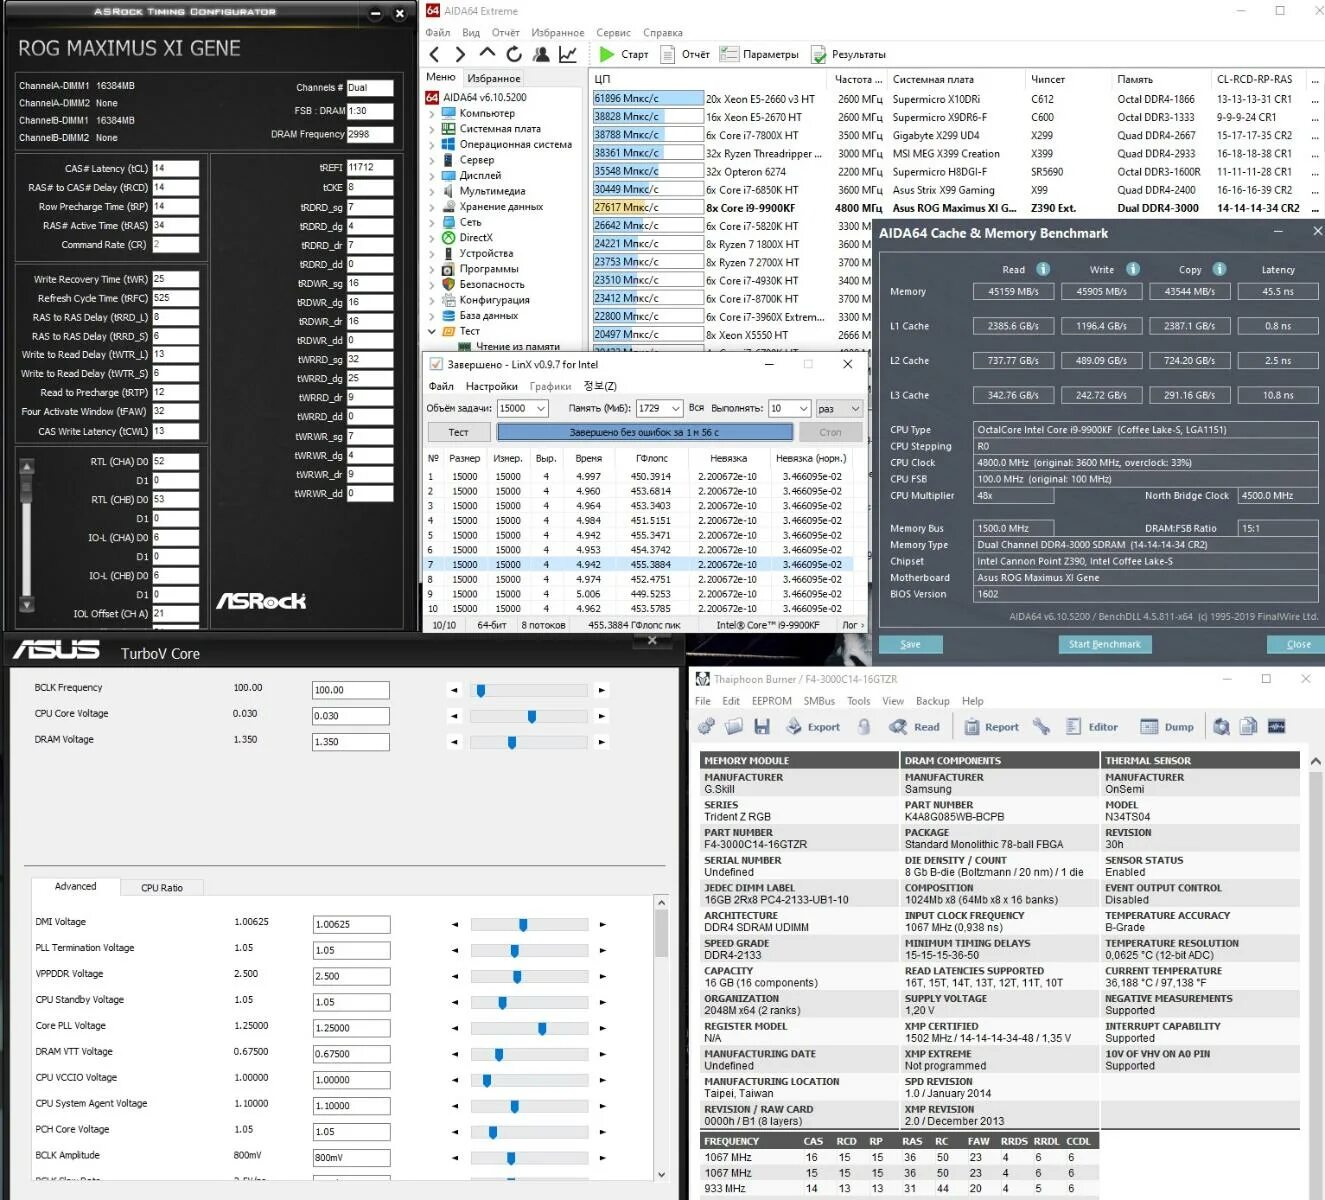Click Export in Thaiphoon Burner toolbar
The image size is (1325, 1200).
click(813, 727)
